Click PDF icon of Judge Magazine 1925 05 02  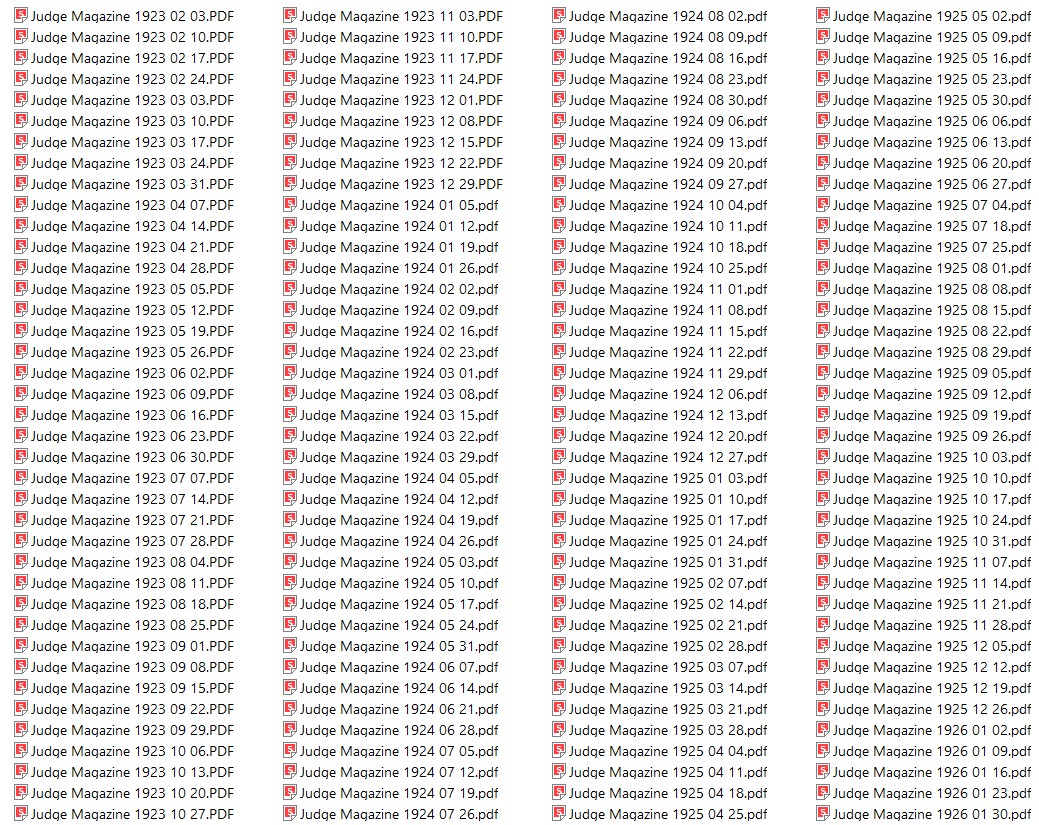coord(823,15)
